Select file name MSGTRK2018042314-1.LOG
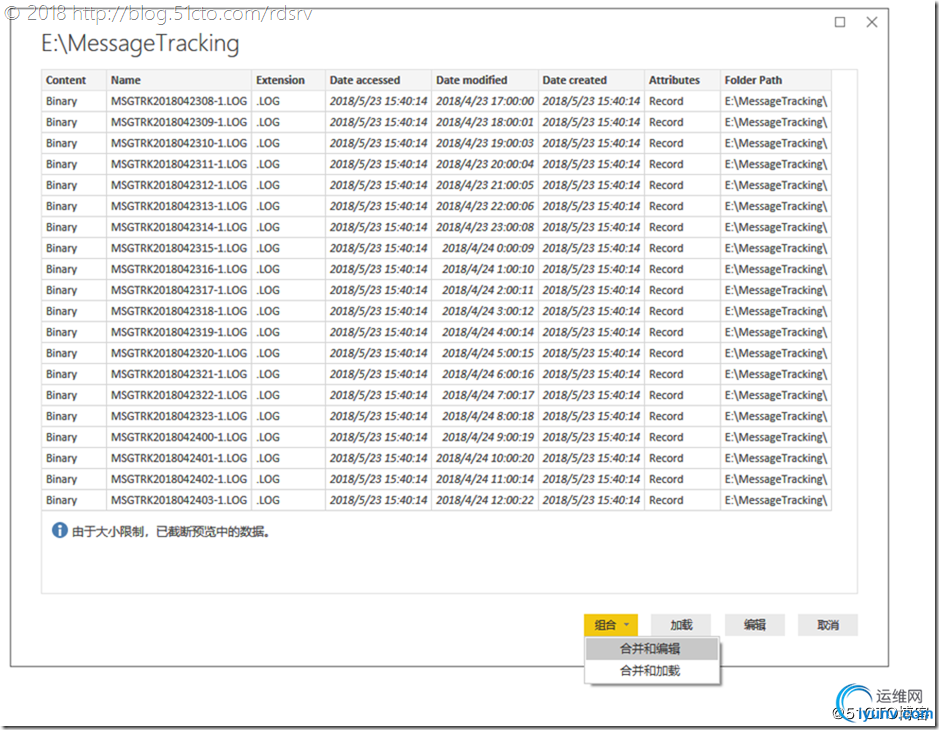The width and height of the screenshot is (939, 730). pyautogui.click(x=178, y=227)
